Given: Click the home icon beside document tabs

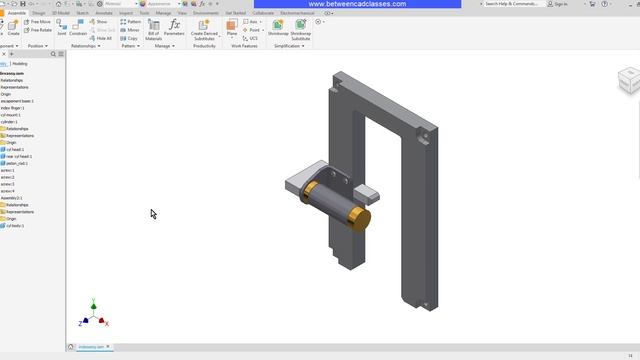Looking at the screenshot, I should point(71,347).
